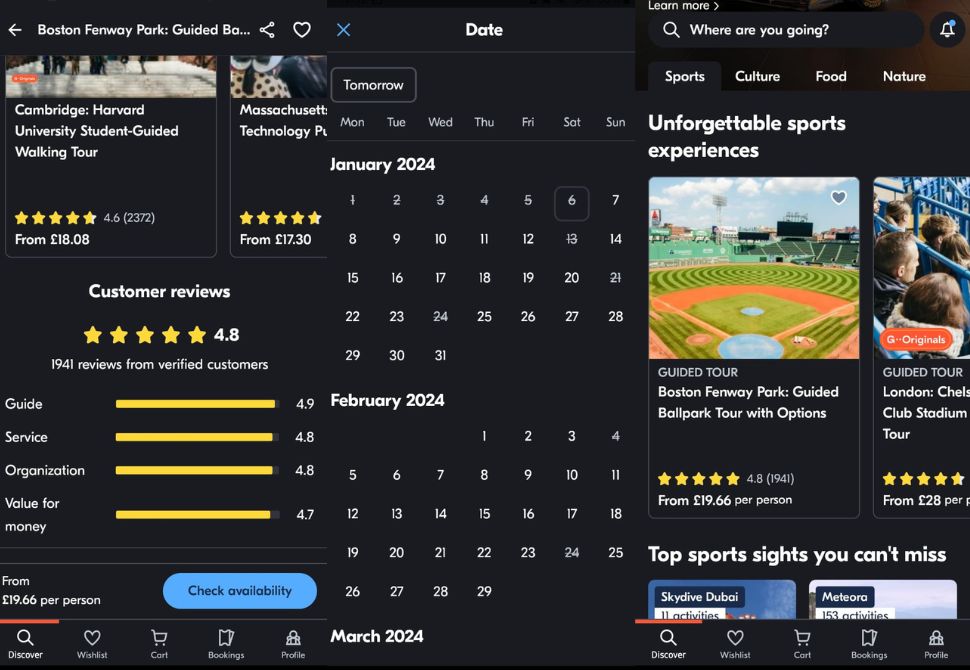Tap the Service rating bar

pos(197,437)
